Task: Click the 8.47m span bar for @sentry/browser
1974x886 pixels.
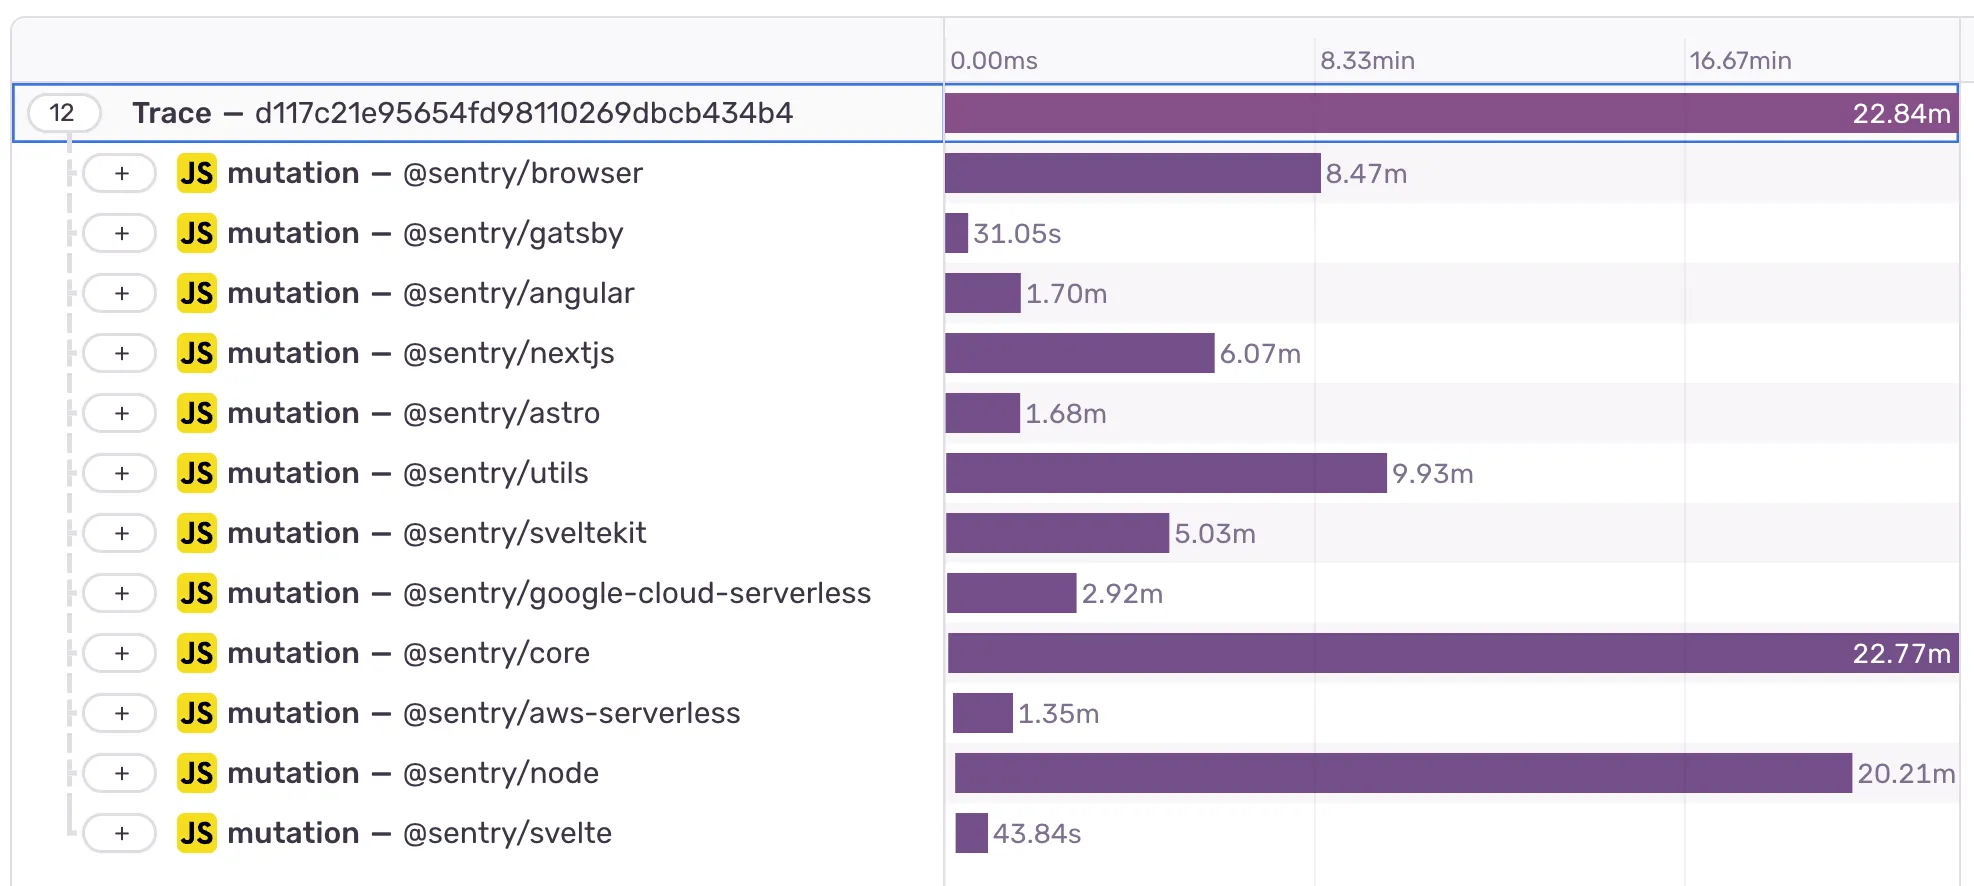Action: [1130, 173]
